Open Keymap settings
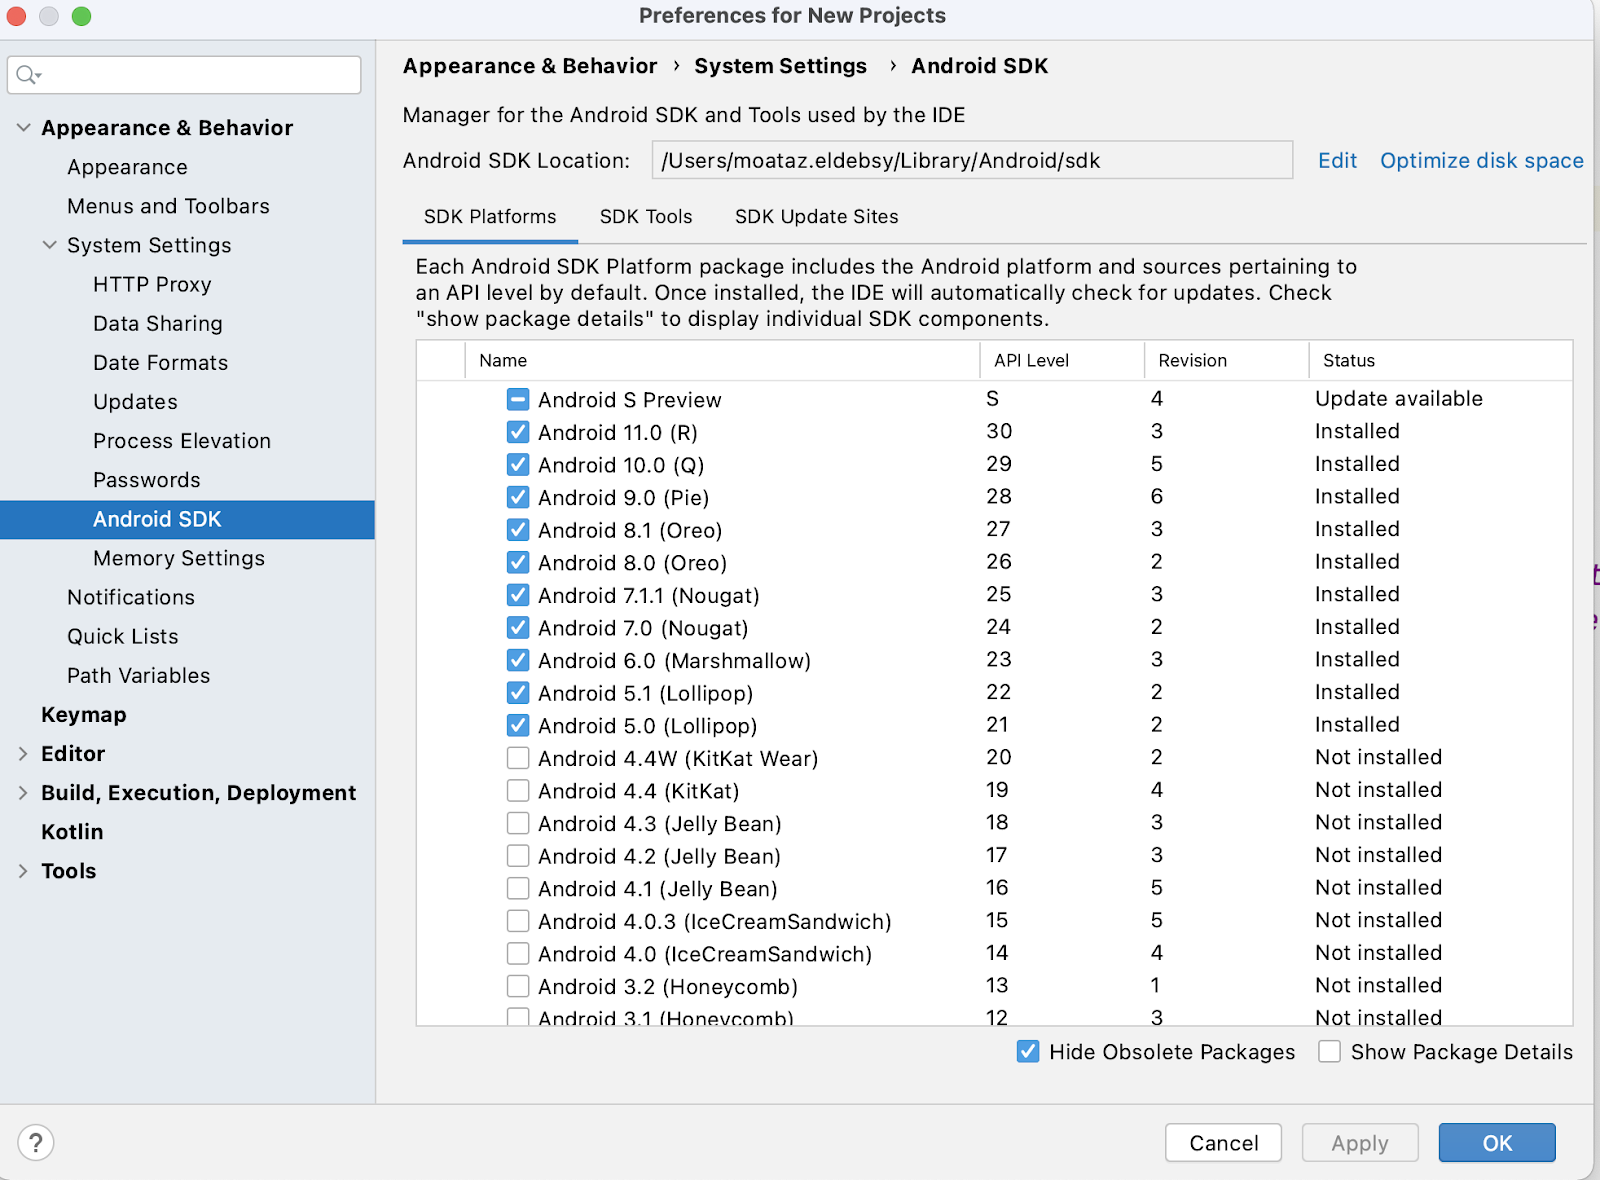Viewport: 1600px width, 1180px height. 84,714
